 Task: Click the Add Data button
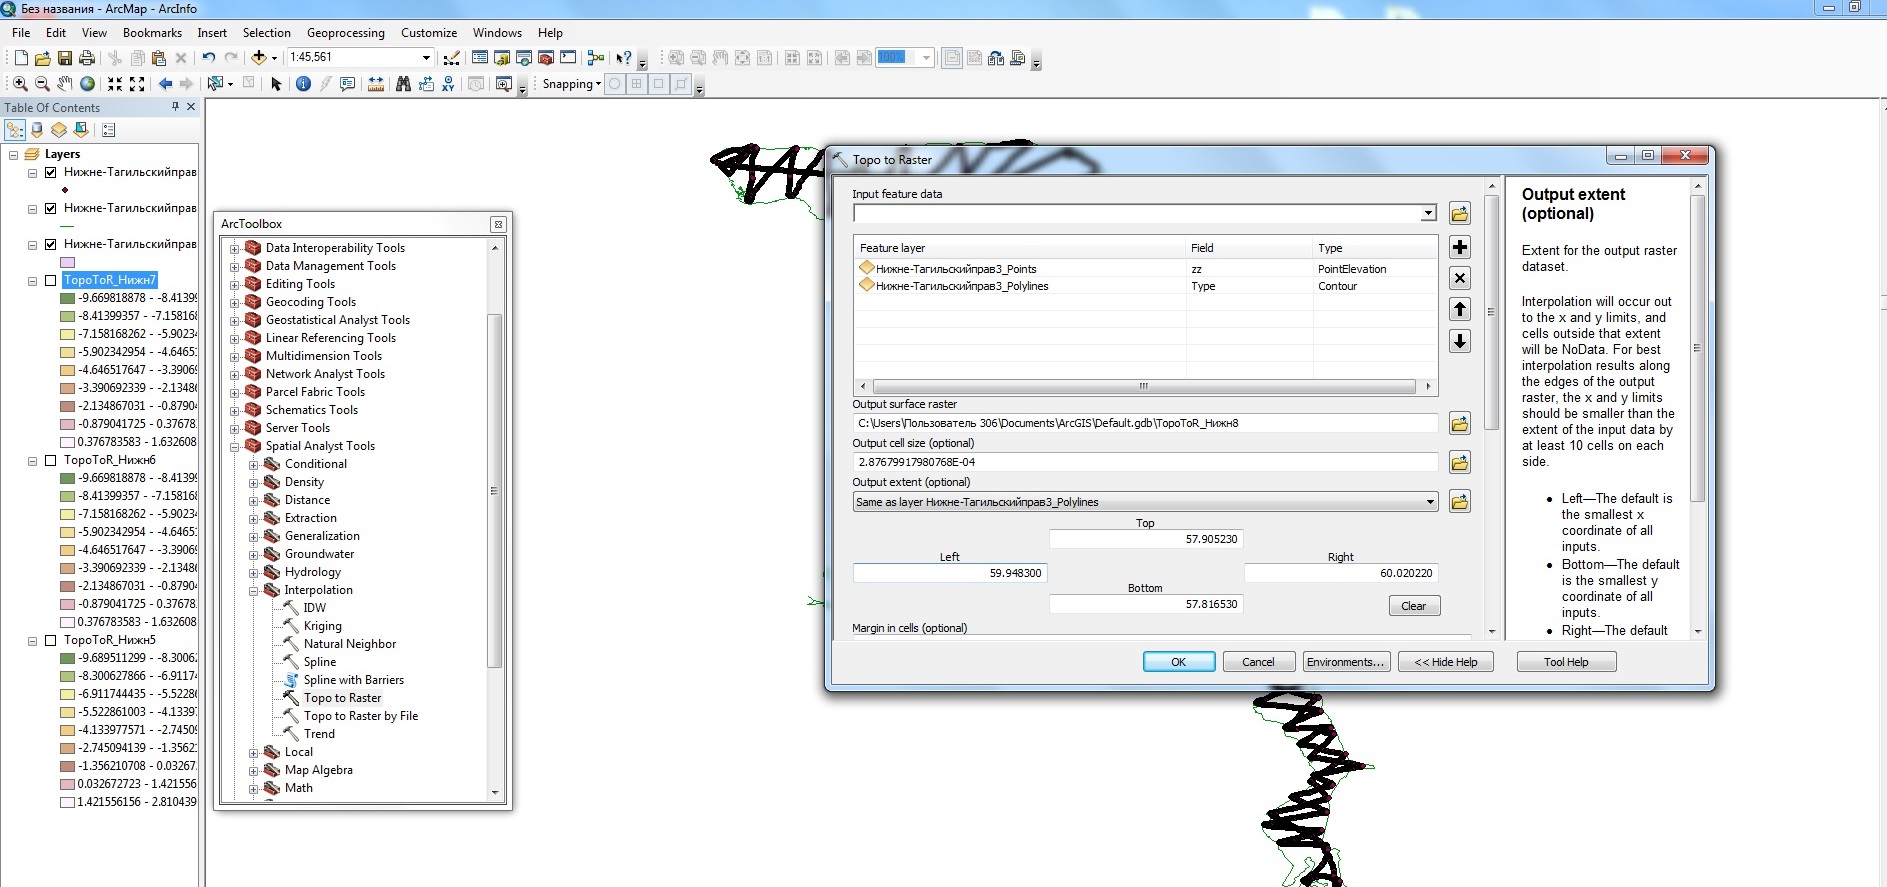(258, 58)
